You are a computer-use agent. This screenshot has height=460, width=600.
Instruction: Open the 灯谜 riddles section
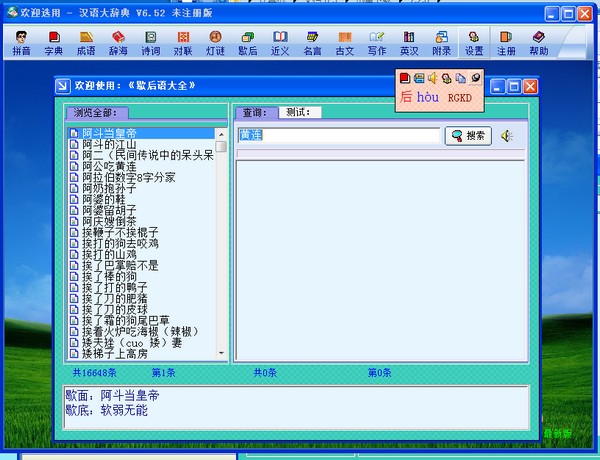pyautogui.click(x=215, y=43)
